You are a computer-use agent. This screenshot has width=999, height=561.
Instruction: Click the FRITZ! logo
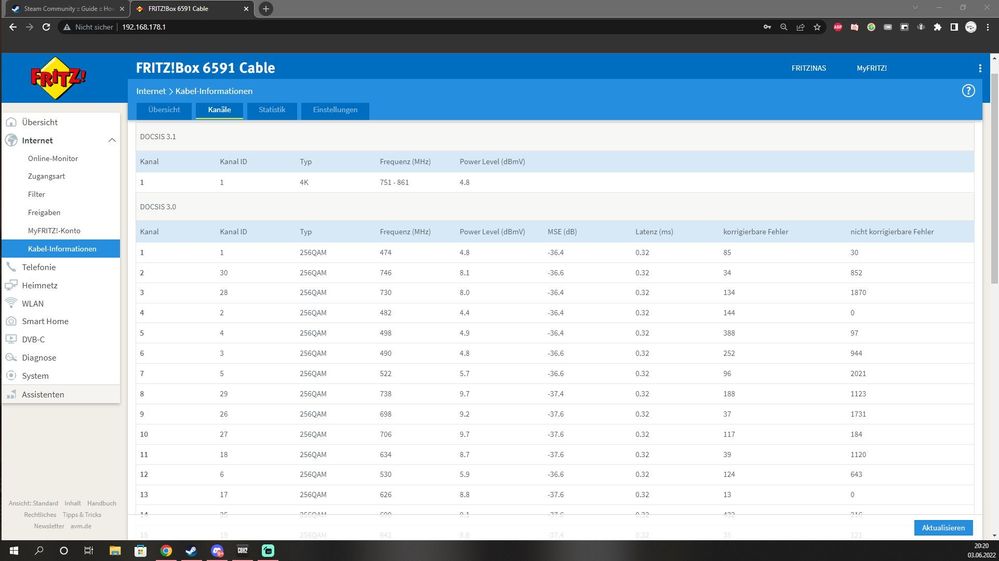click(60, 77)
